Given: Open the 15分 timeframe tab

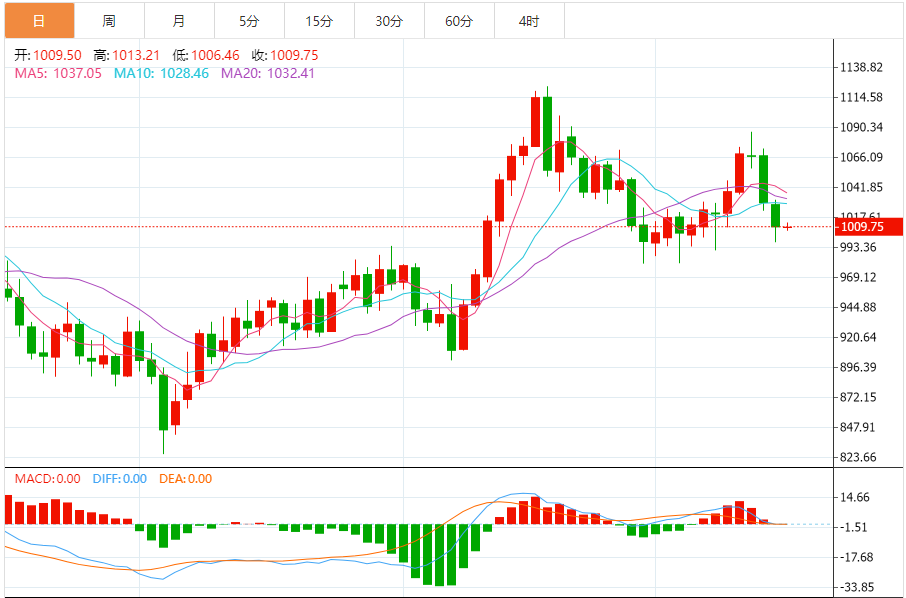Looking at the screenshot, I should click(x=319, y=21).
